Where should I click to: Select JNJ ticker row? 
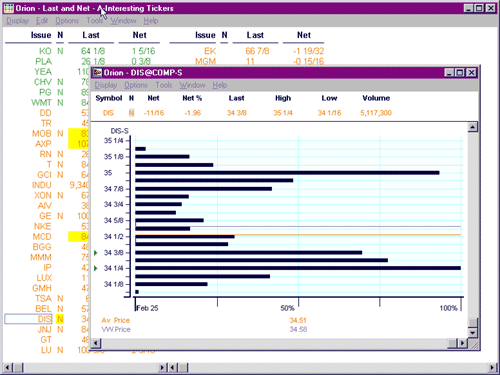tap(44, 330)
